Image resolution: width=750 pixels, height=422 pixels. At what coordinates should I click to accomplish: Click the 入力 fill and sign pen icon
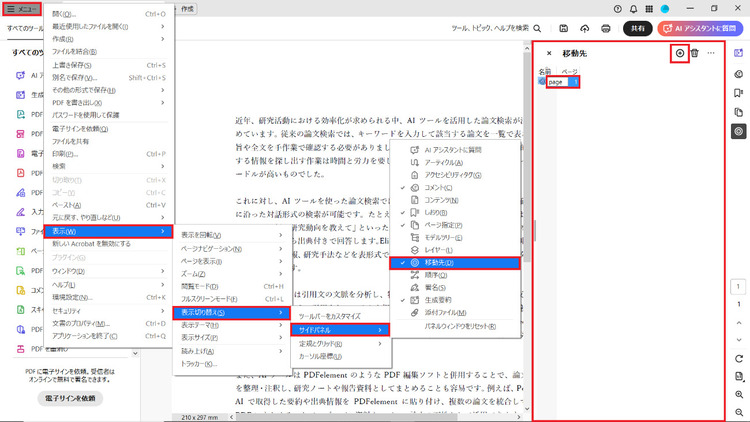point(21,211)
